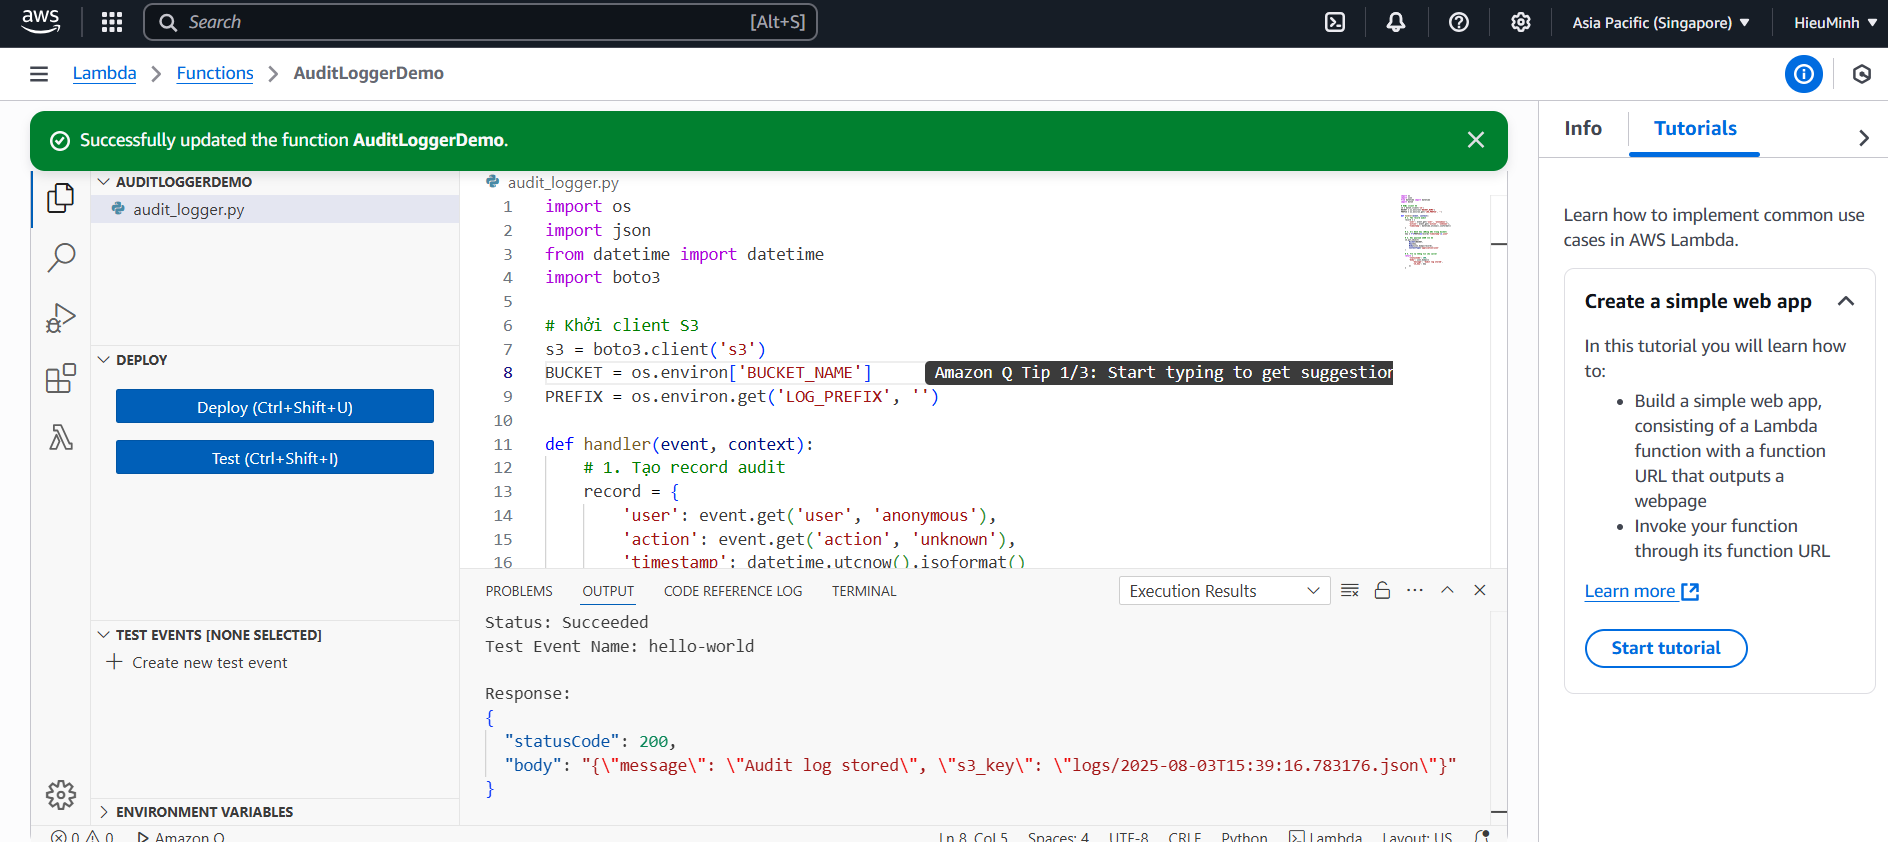This screenshot has width=1888, height=842.
Task: Click the Layout: US indicator
Action: pos(1417,836)
